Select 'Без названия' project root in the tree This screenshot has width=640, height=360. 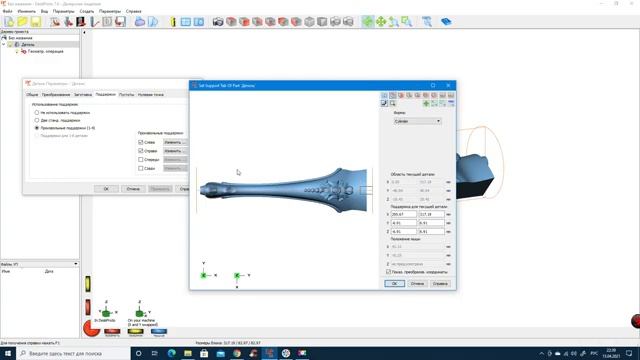click(20, 38)
